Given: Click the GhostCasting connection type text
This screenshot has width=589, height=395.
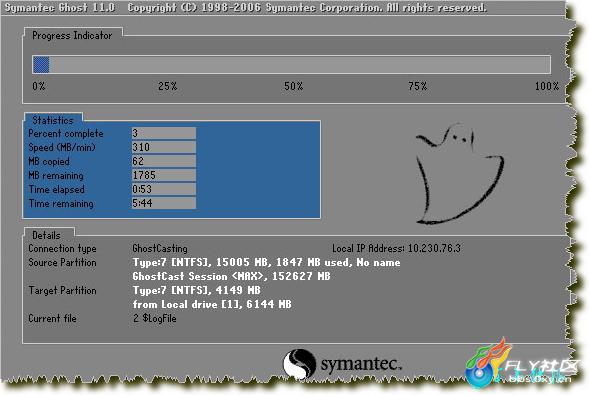Looking at the screenshot, I should tap(160, 248).
